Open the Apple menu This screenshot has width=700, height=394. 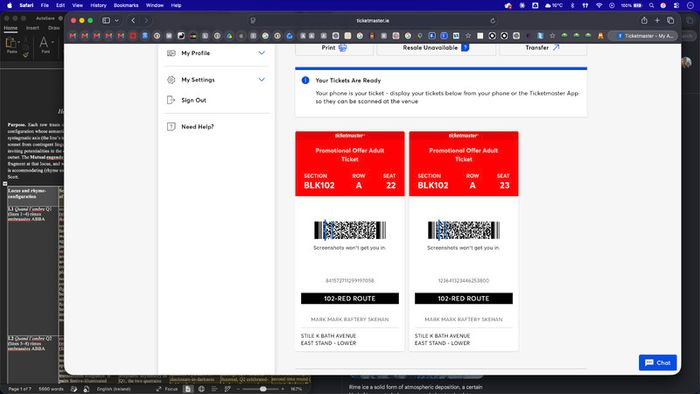click(x=9, y=5)
